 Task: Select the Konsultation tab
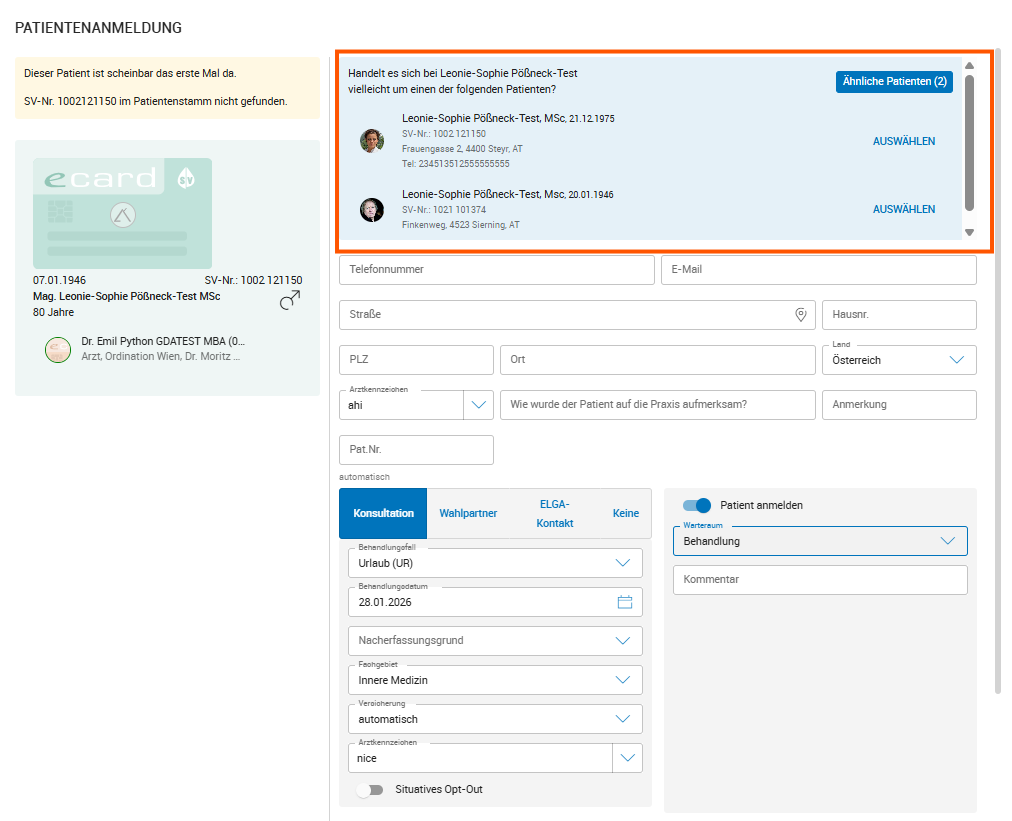click(383, 513)
